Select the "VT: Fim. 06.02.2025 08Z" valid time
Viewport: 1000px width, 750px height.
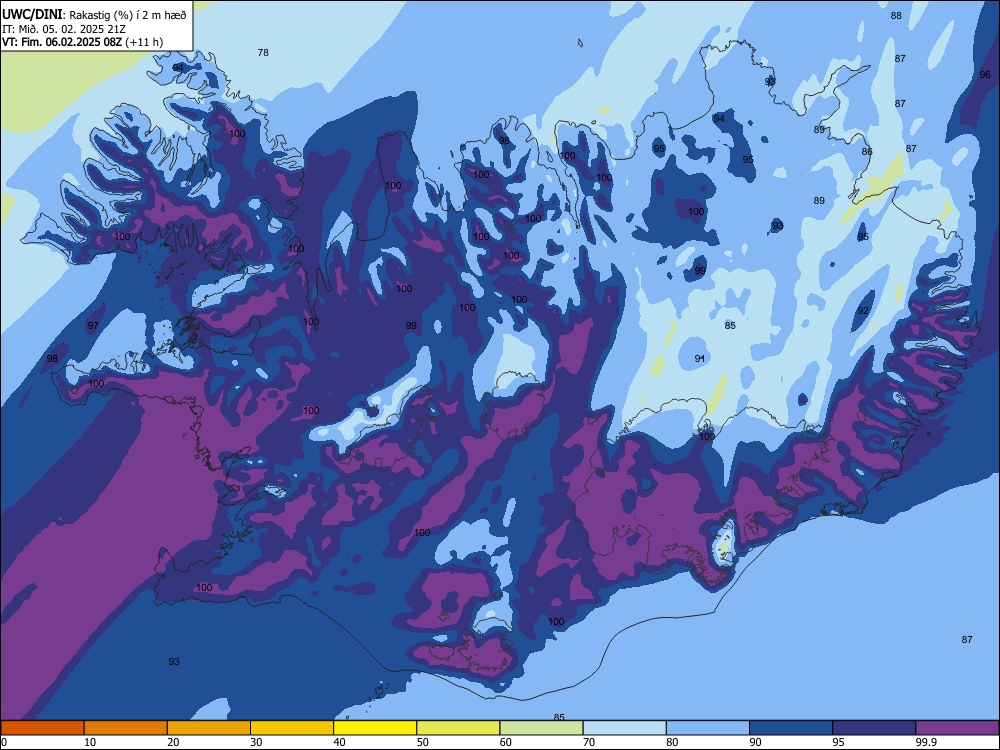point(62,42)
